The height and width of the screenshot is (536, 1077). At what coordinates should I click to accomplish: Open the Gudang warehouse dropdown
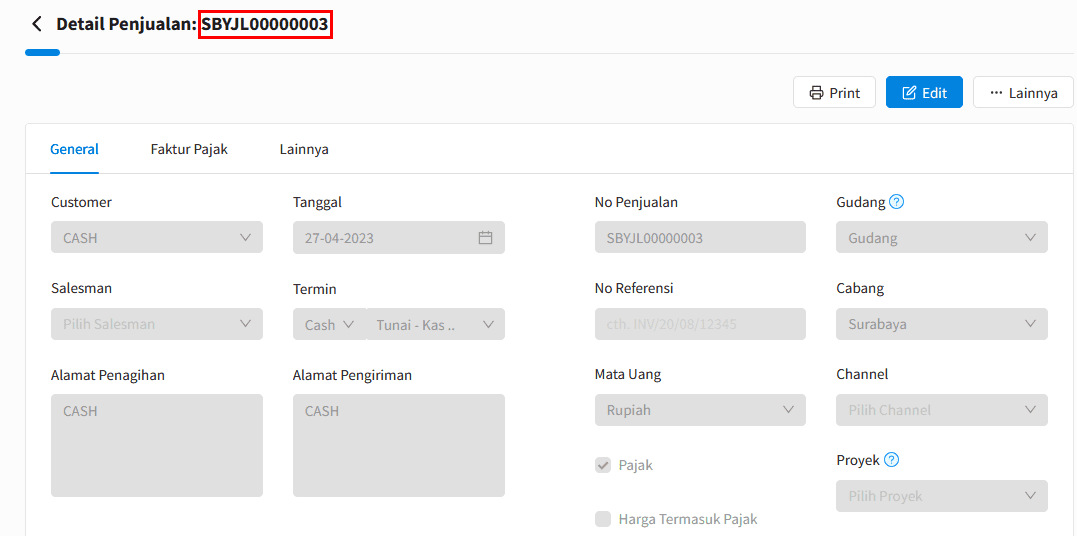pyautogui.click(x=941, y=238)
